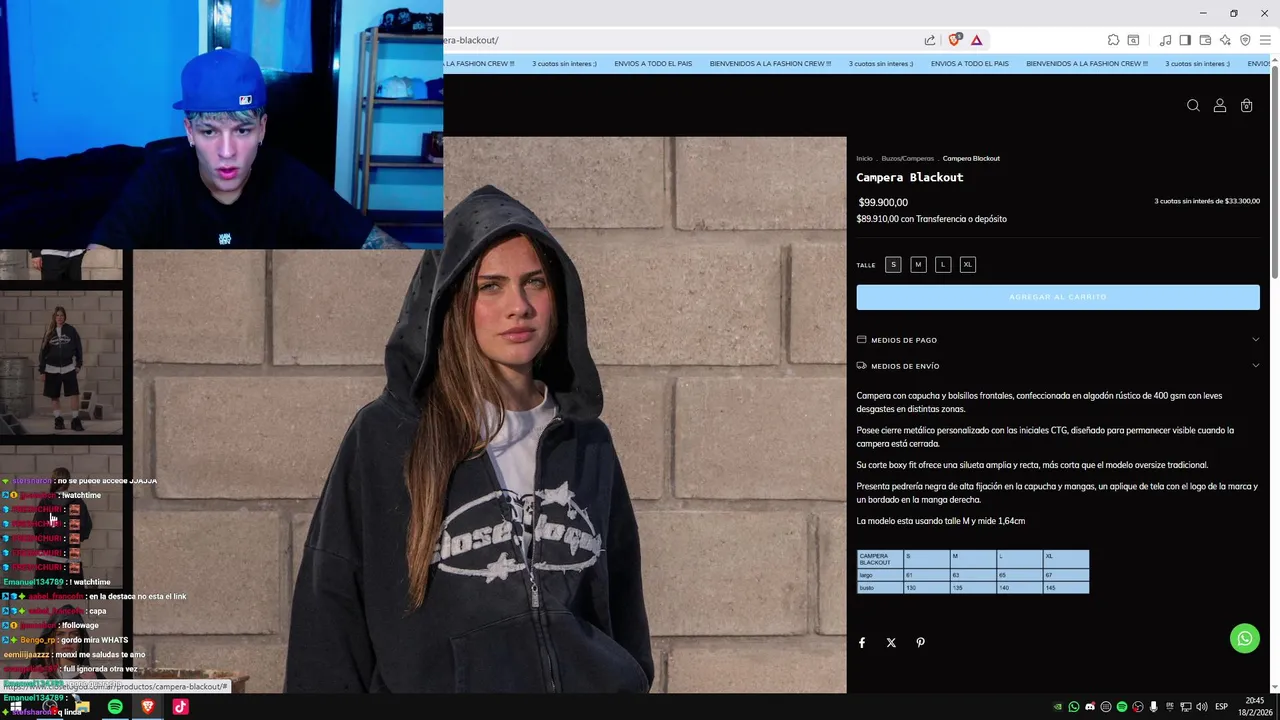Image resolution: width=1280 pixels, height=720 pixels.
Task: Select thumbnail of model in black shorts
Action: [x=61, y=363]
